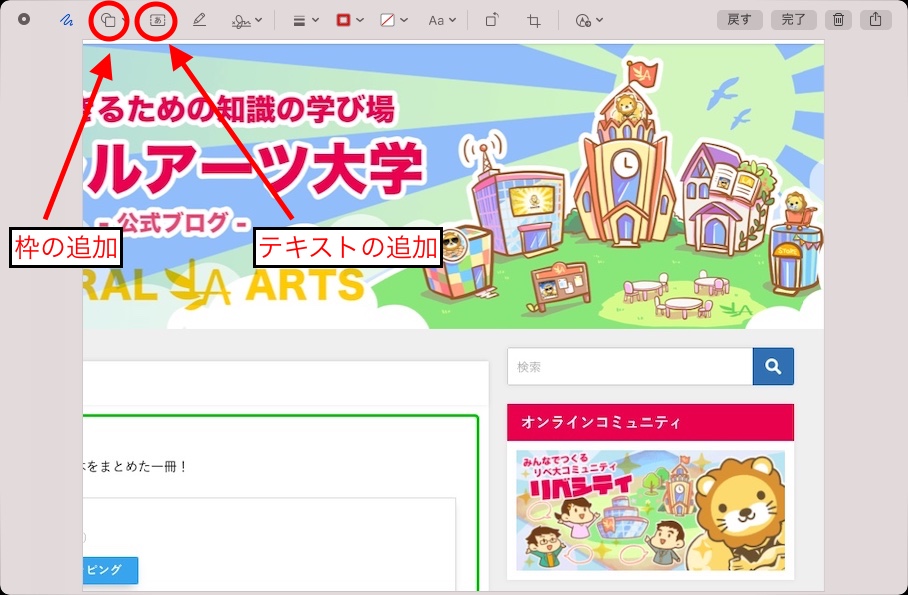Click the trash delete icon
The width and height of the screenshot is (908, 595).
click(838, 20)
